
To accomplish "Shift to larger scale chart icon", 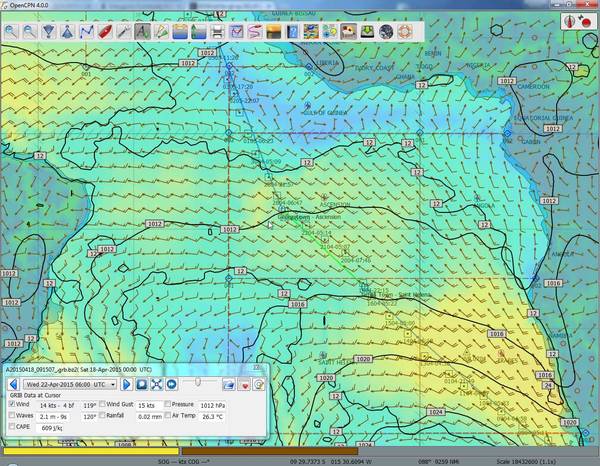I will pyautogui.click(x=49, y=31).
